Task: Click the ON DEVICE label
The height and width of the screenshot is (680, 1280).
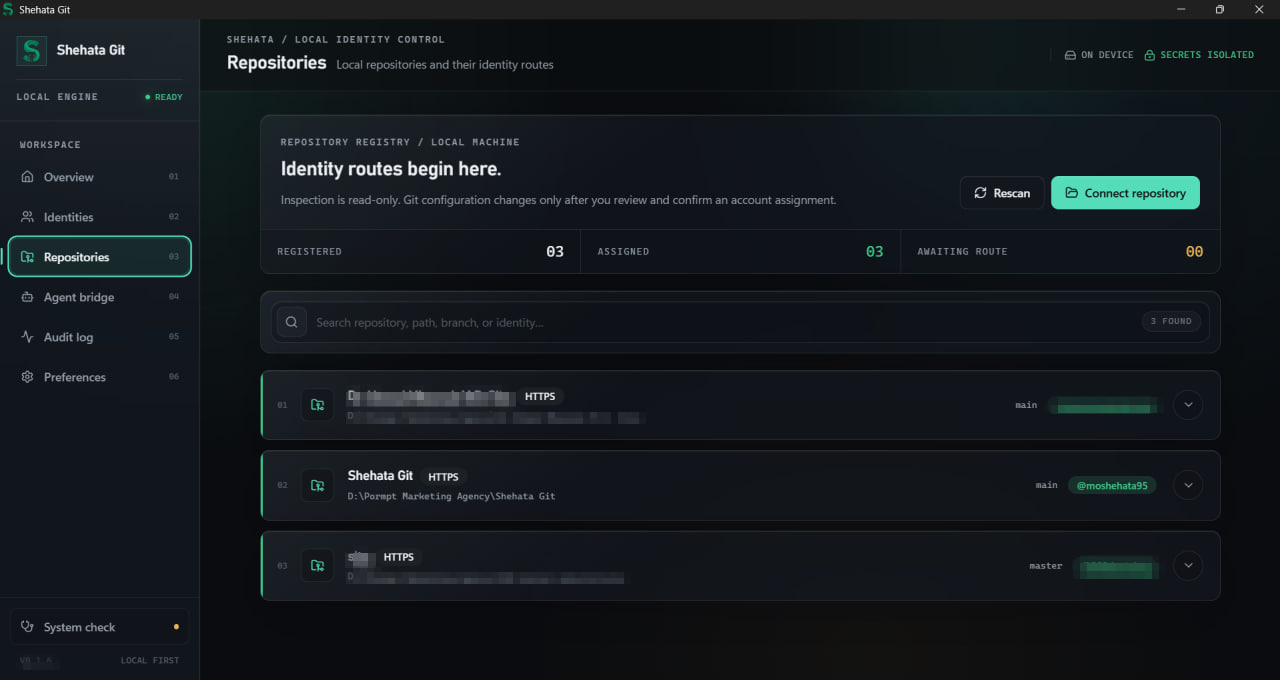Action: 1107,55
